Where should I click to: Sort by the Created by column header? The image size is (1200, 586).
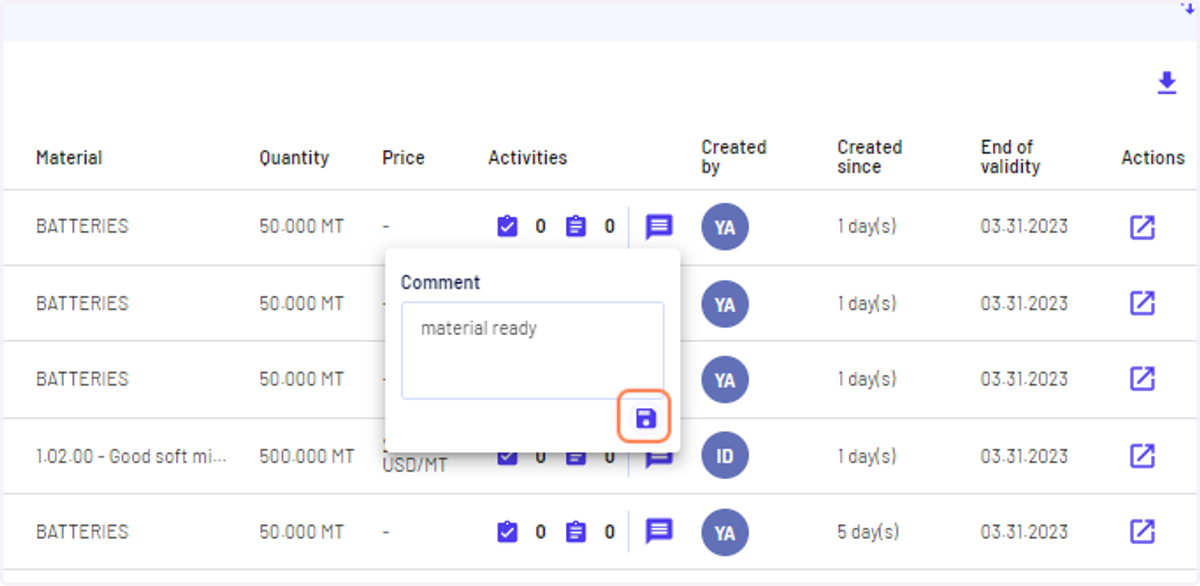[x=734, y=157]
